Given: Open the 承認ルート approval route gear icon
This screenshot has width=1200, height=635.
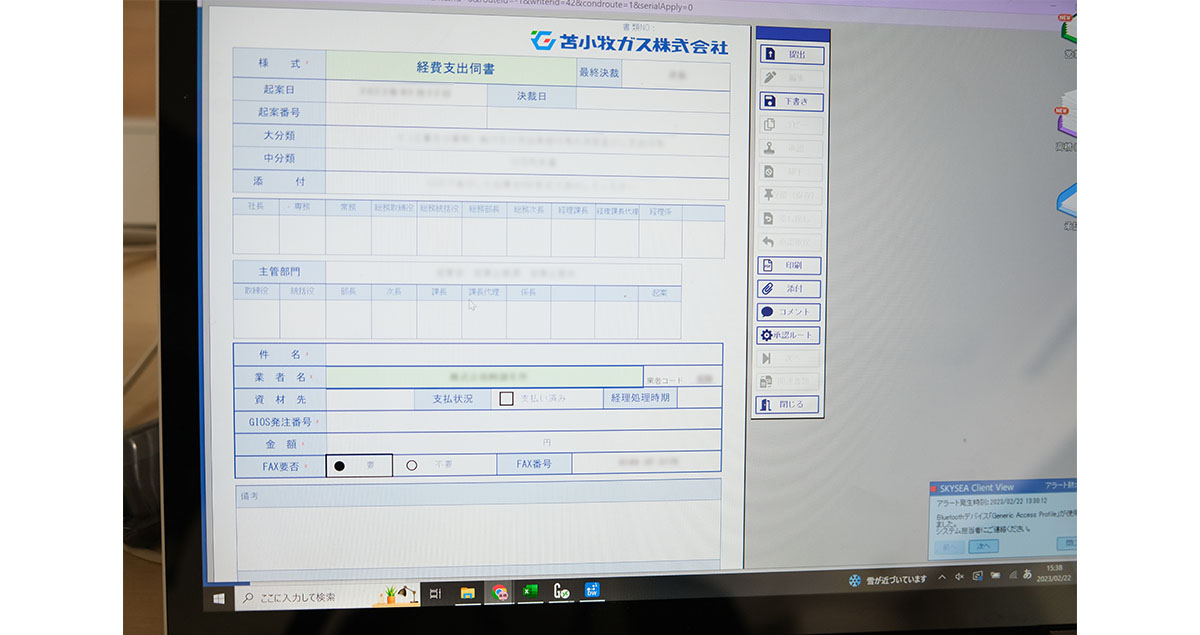Looking at the screenshot, I should [x=789, y=334].
